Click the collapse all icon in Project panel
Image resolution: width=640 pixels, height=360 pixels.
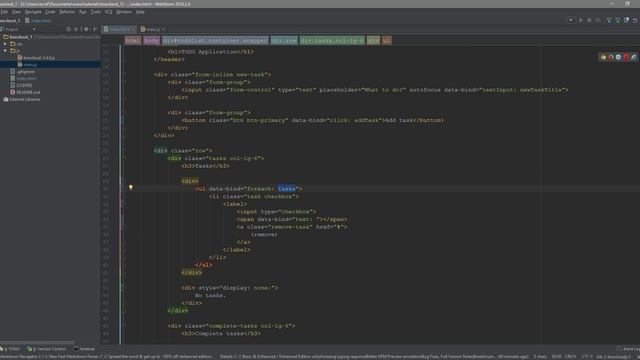pyautogui.click(x=76, y=29)
